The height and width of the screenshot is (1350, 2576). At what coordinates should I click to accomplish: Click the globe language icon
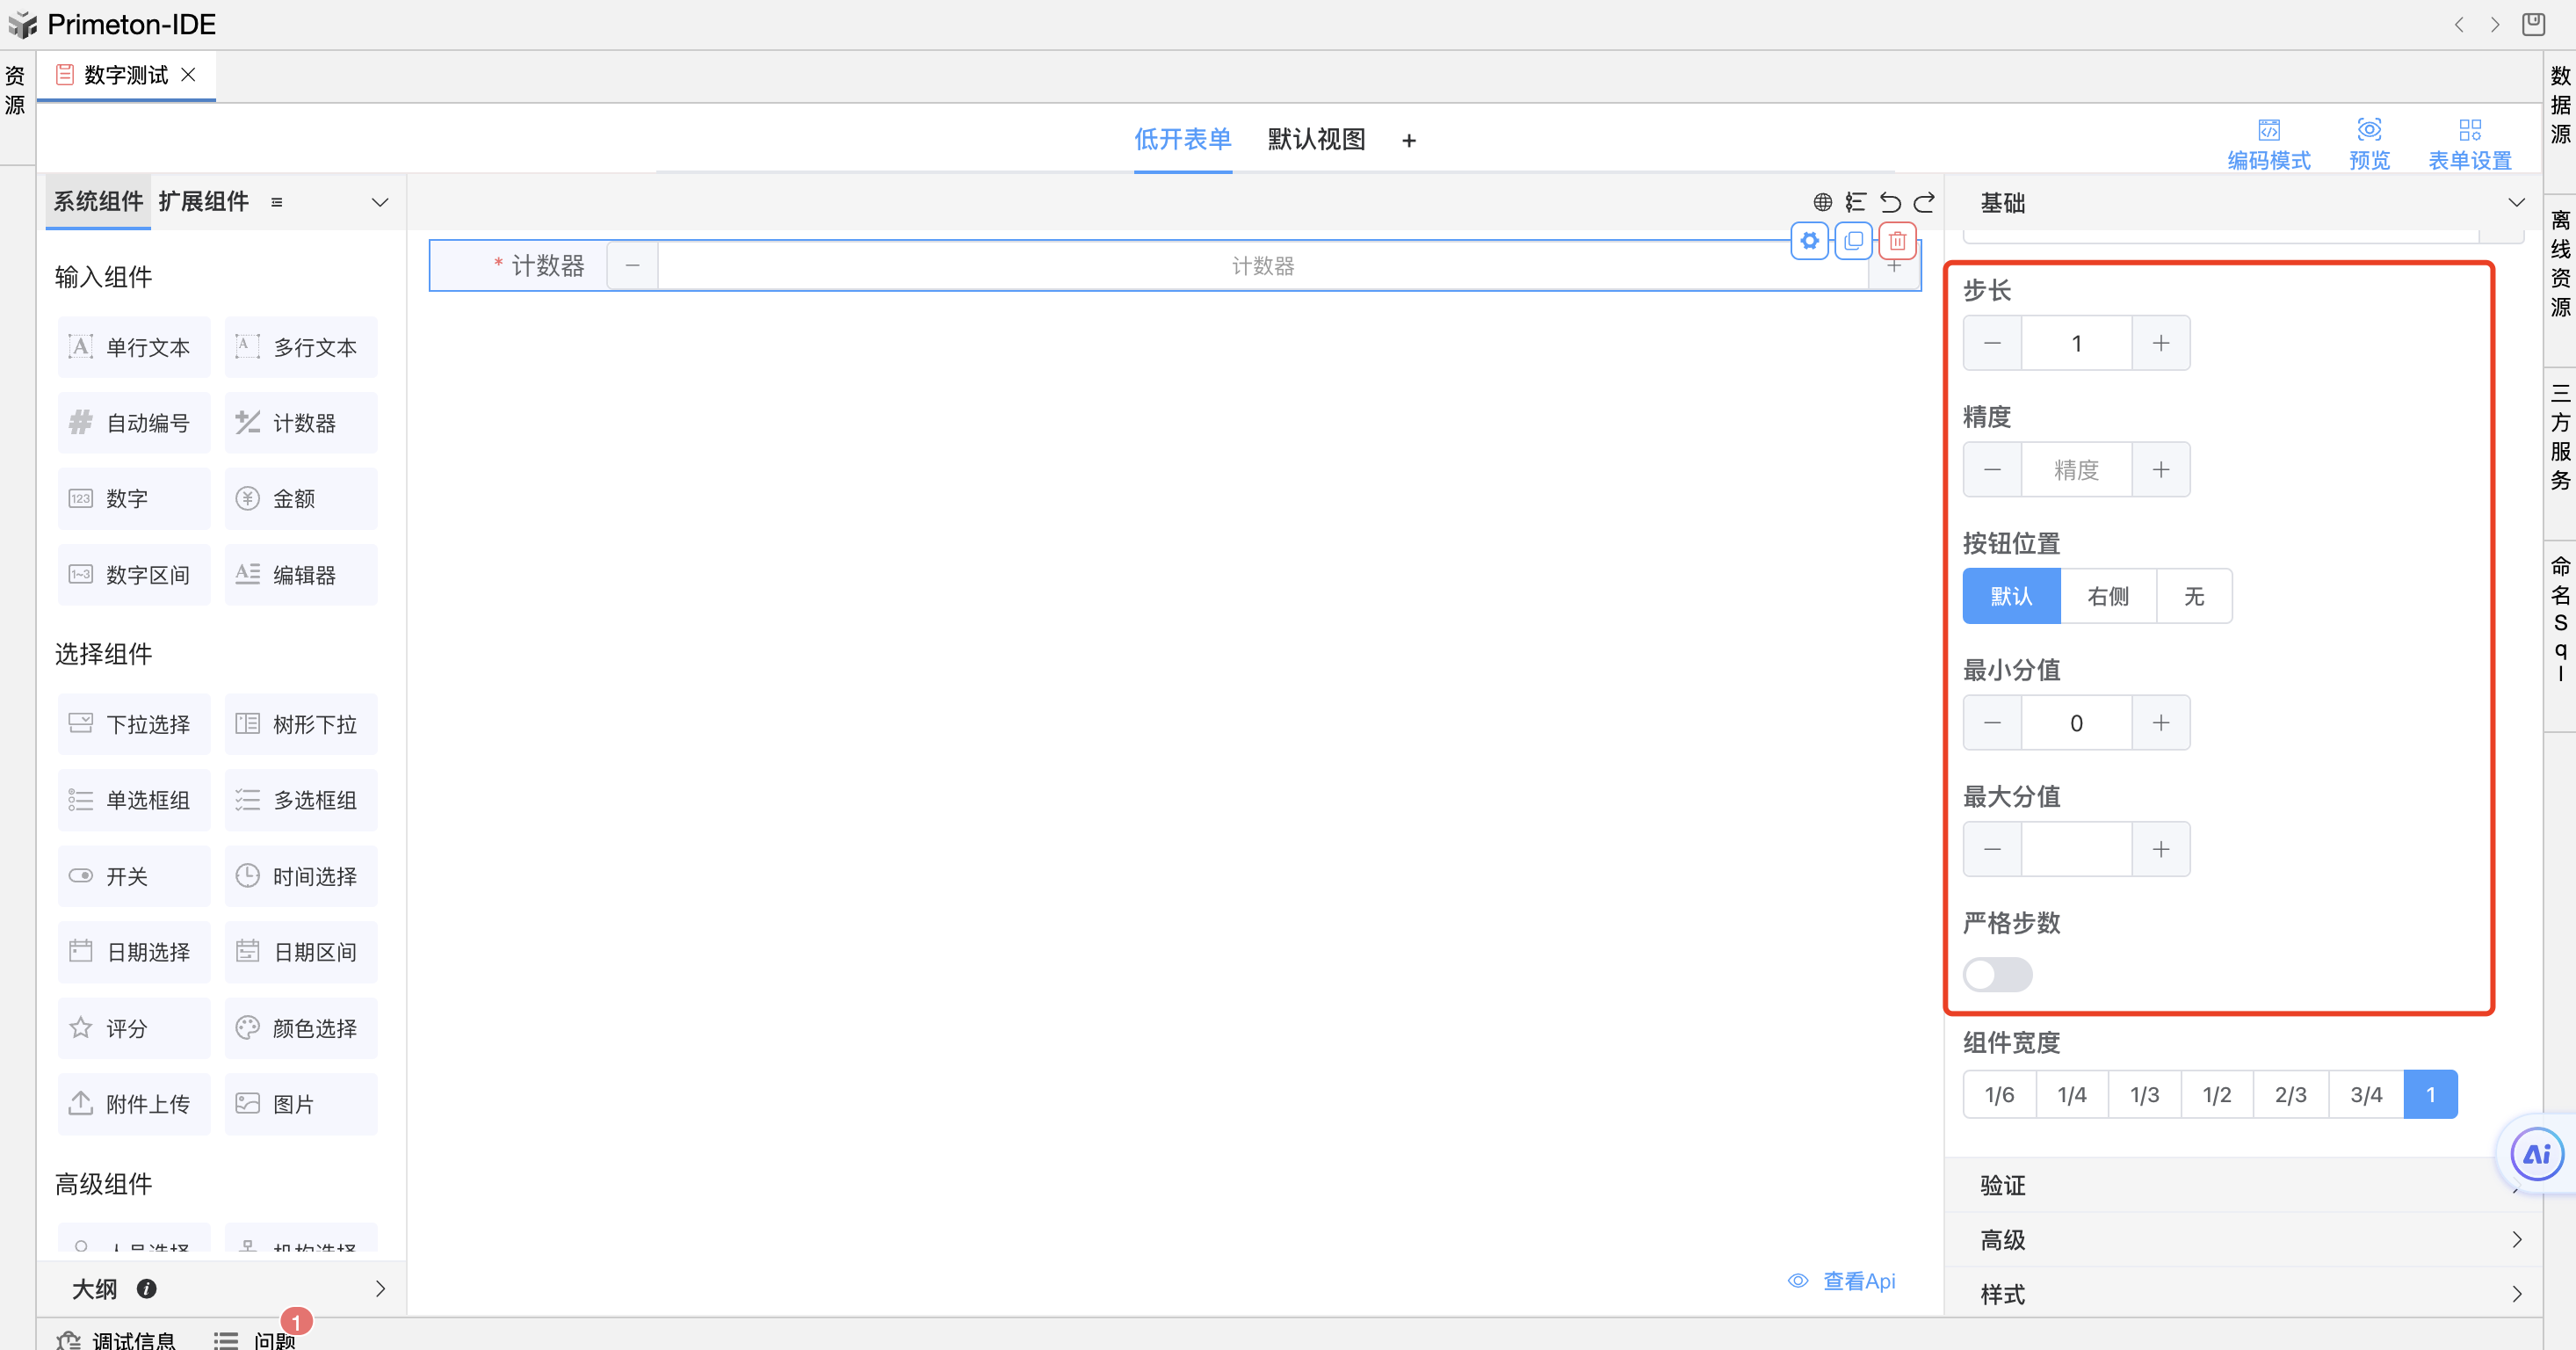click(1823, 203)
